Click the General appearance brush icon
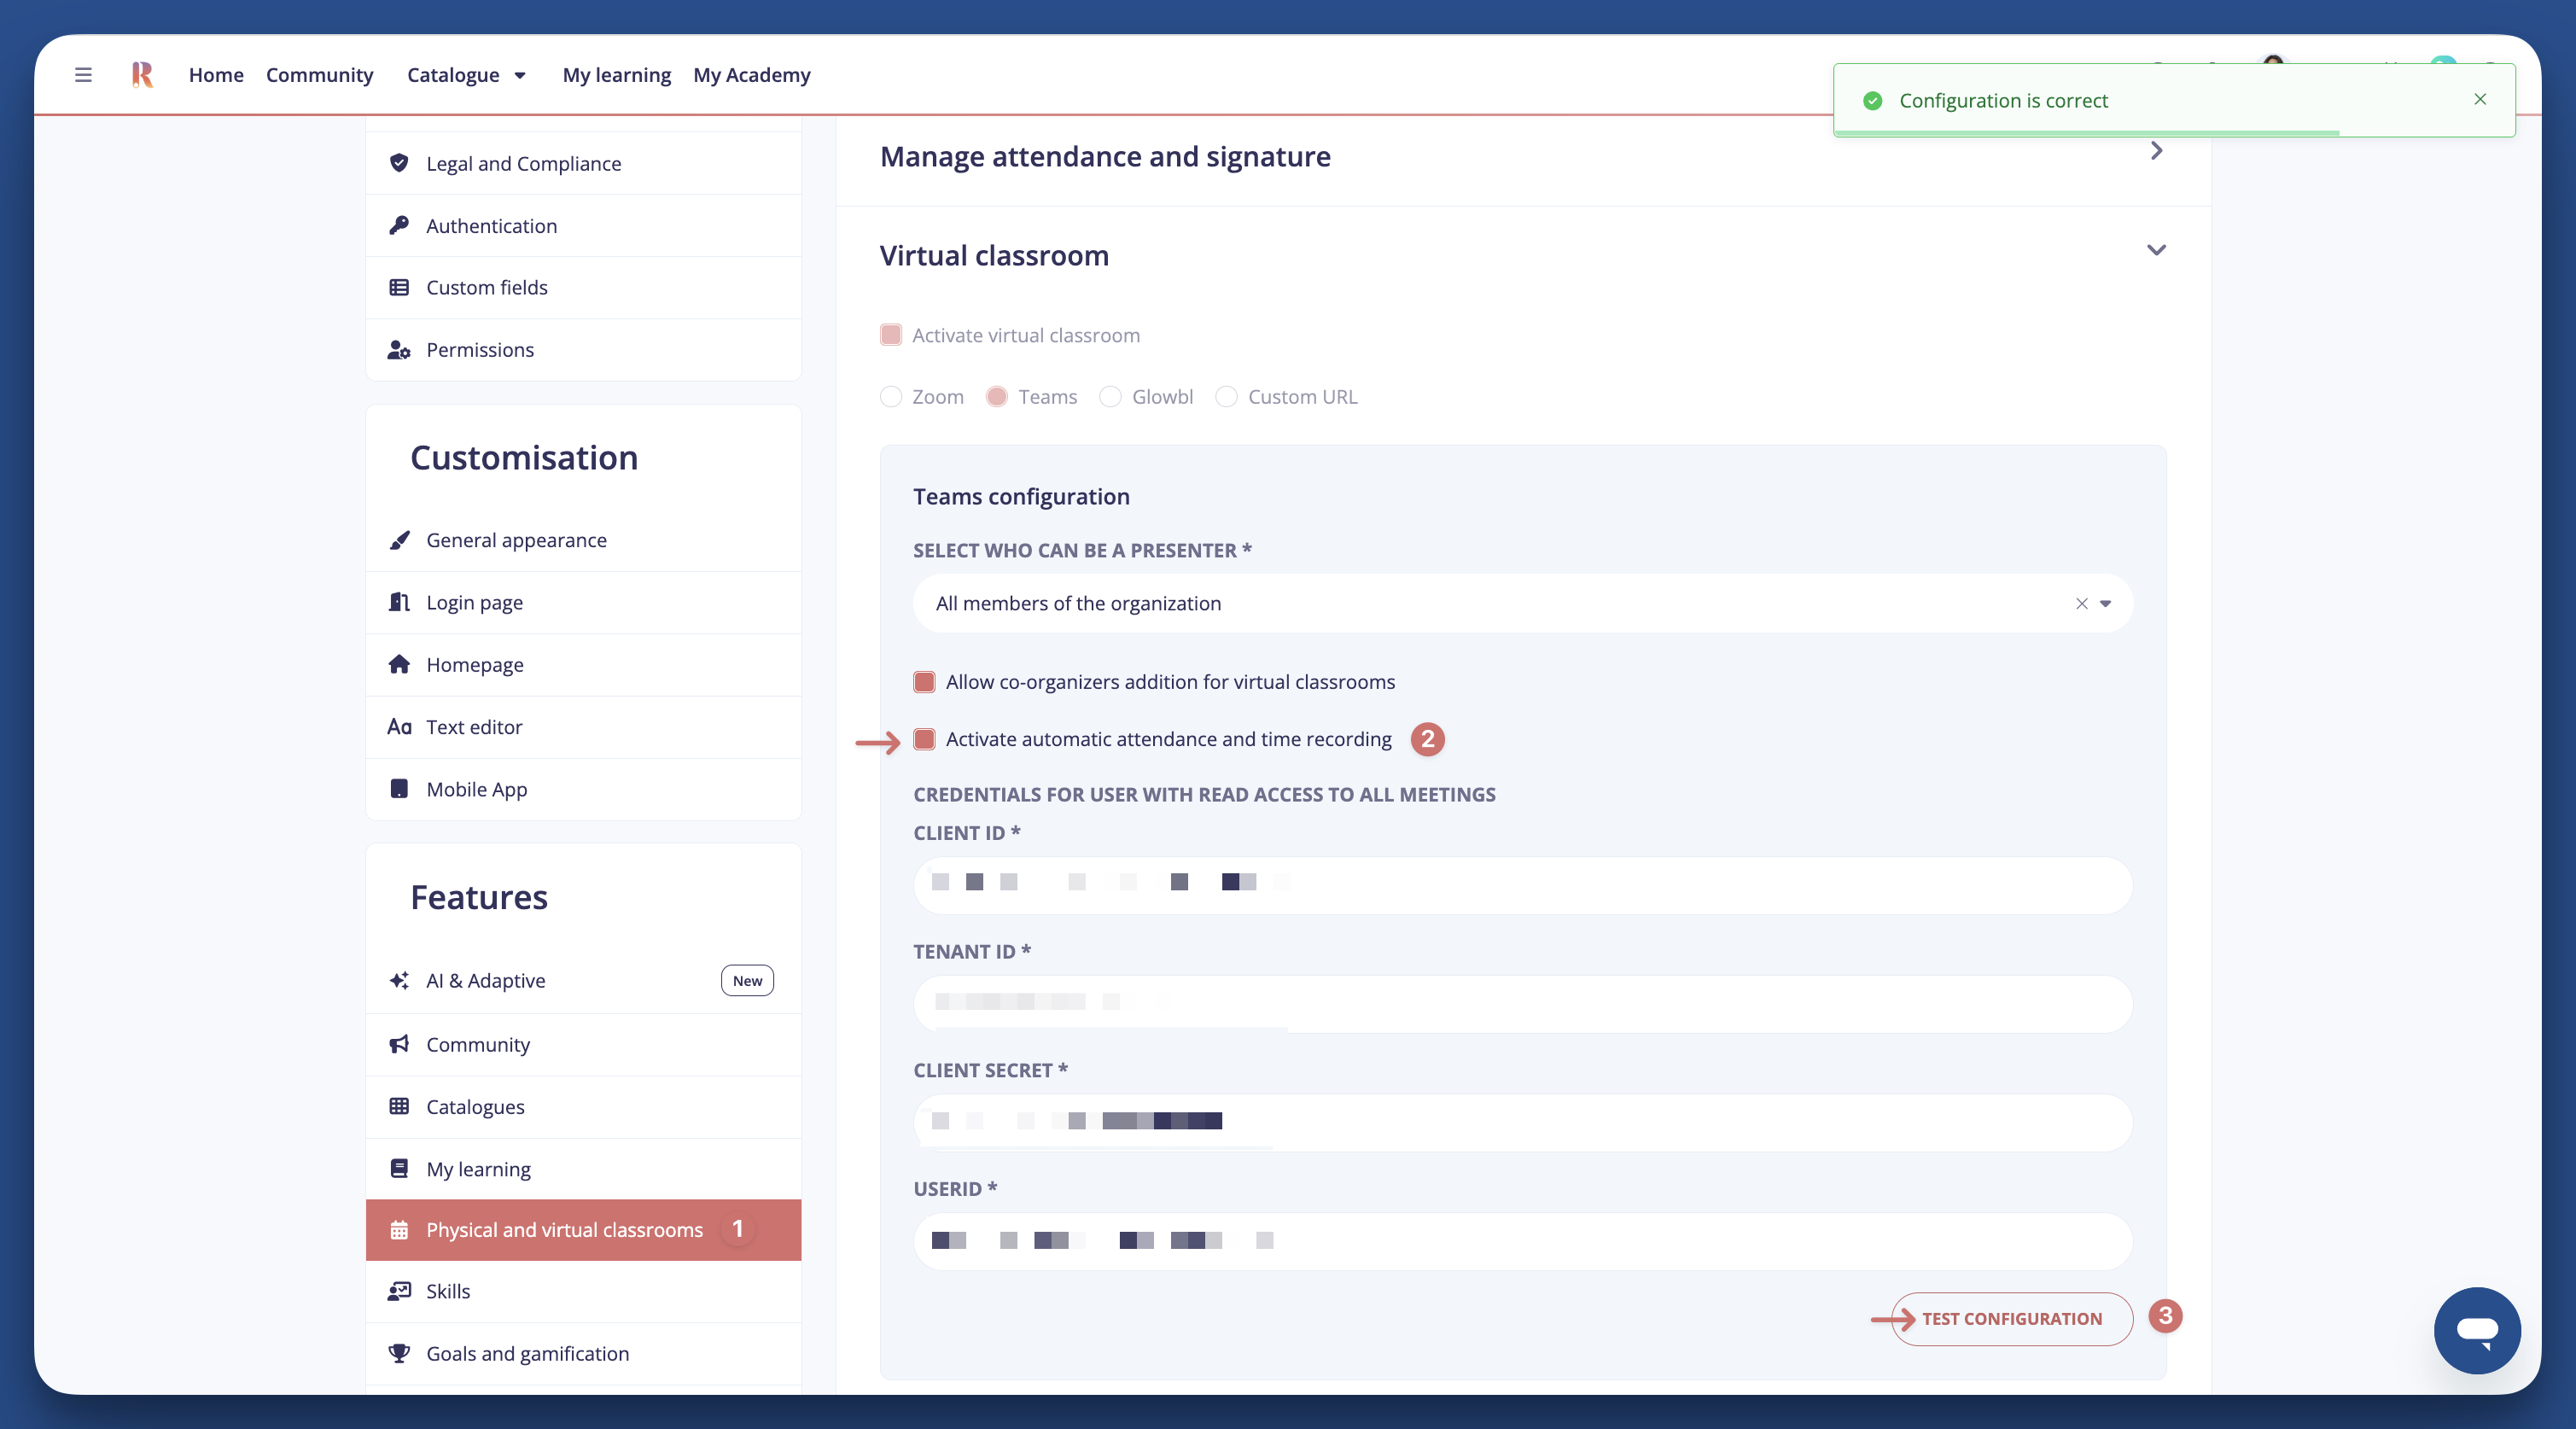 pos(399,539)
